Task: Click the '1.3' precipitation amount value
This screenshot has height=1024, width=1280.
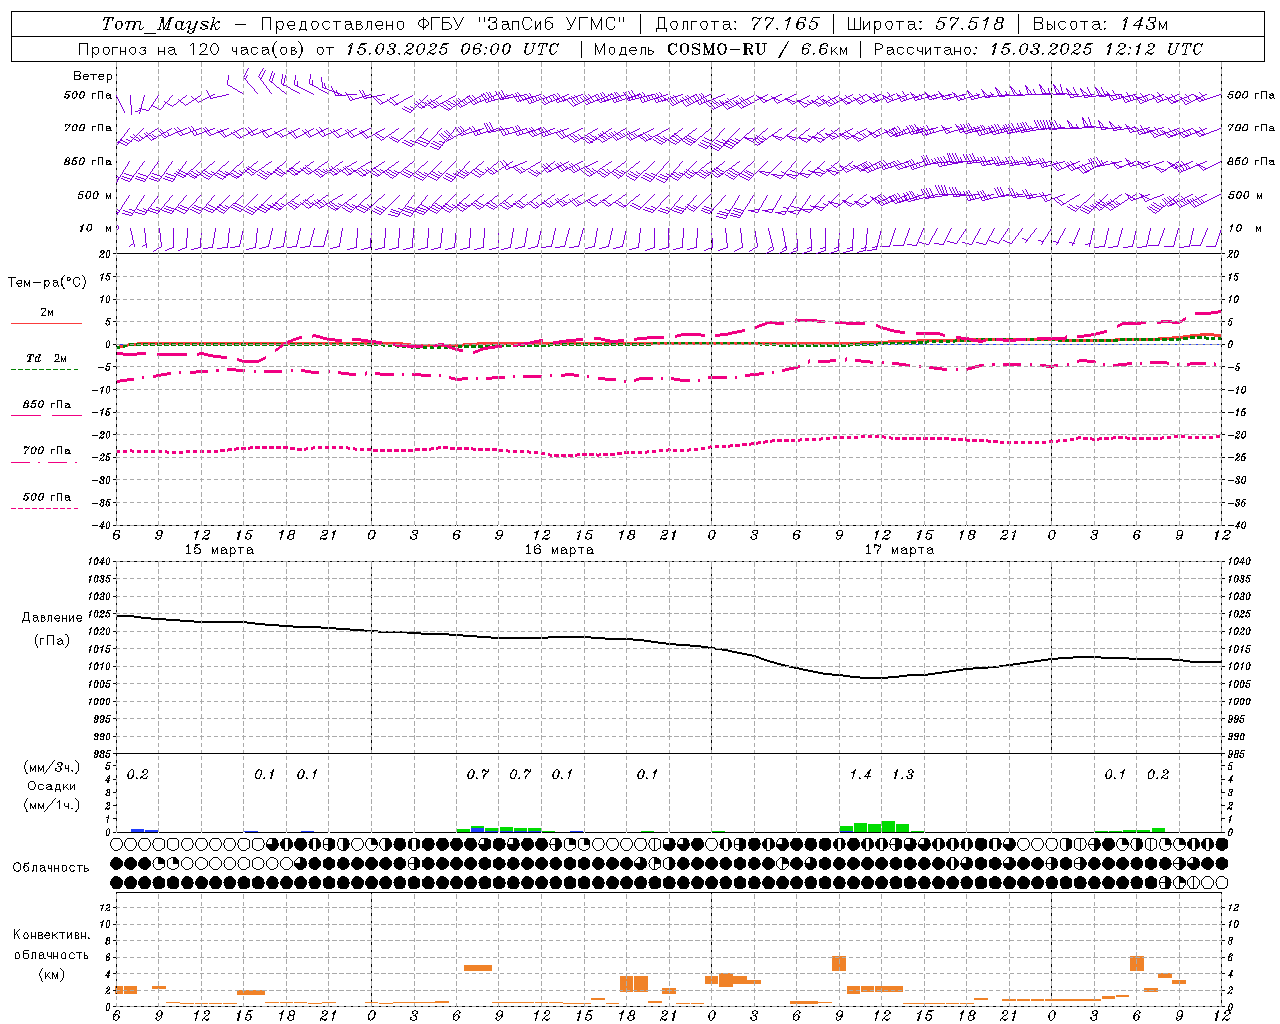Action: point(902,775)
